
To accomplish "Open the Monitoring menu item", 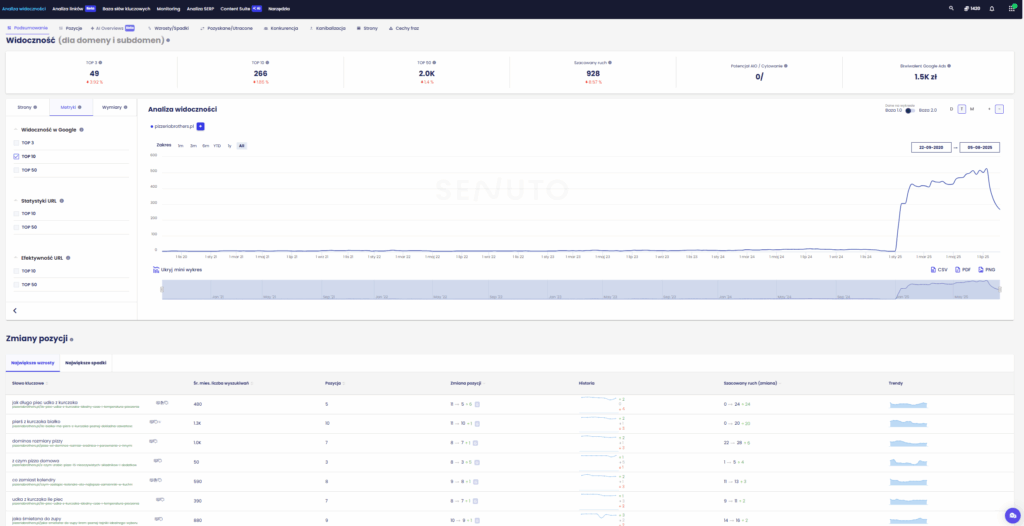I will (x=168, y=8).
